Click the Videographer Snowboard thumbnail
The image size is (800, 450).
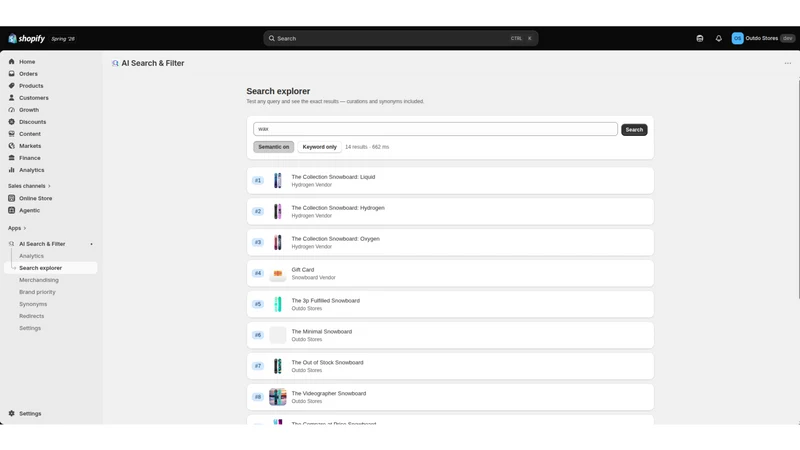[x=278, y=397]
